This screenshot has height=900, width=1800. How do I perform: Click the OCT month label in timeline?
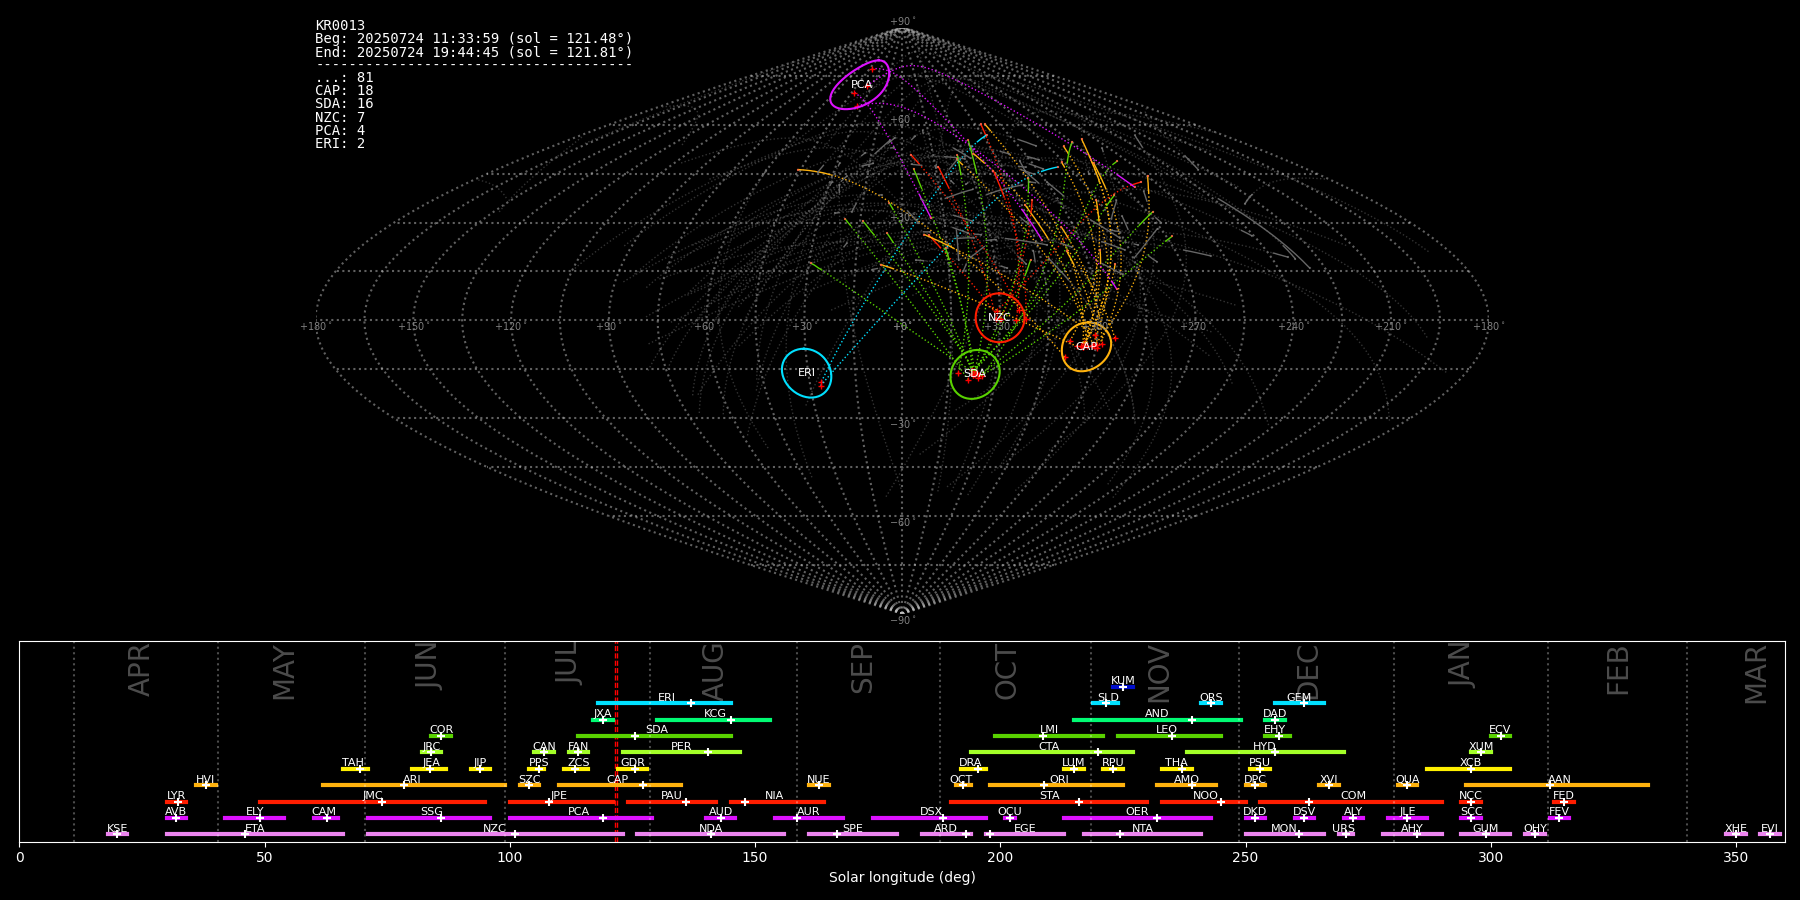(1006, 673)
